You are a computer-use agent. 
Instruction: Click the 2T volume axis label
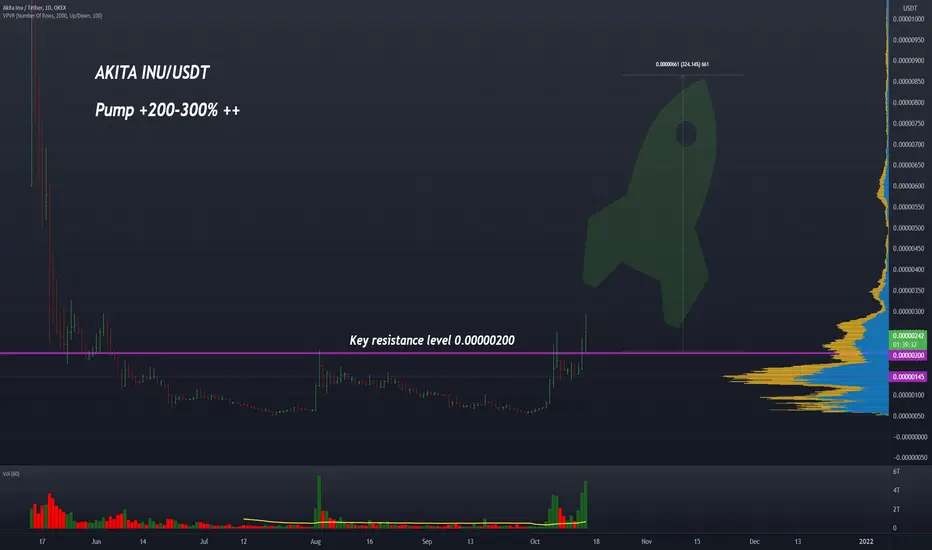[x=896, y=510]
